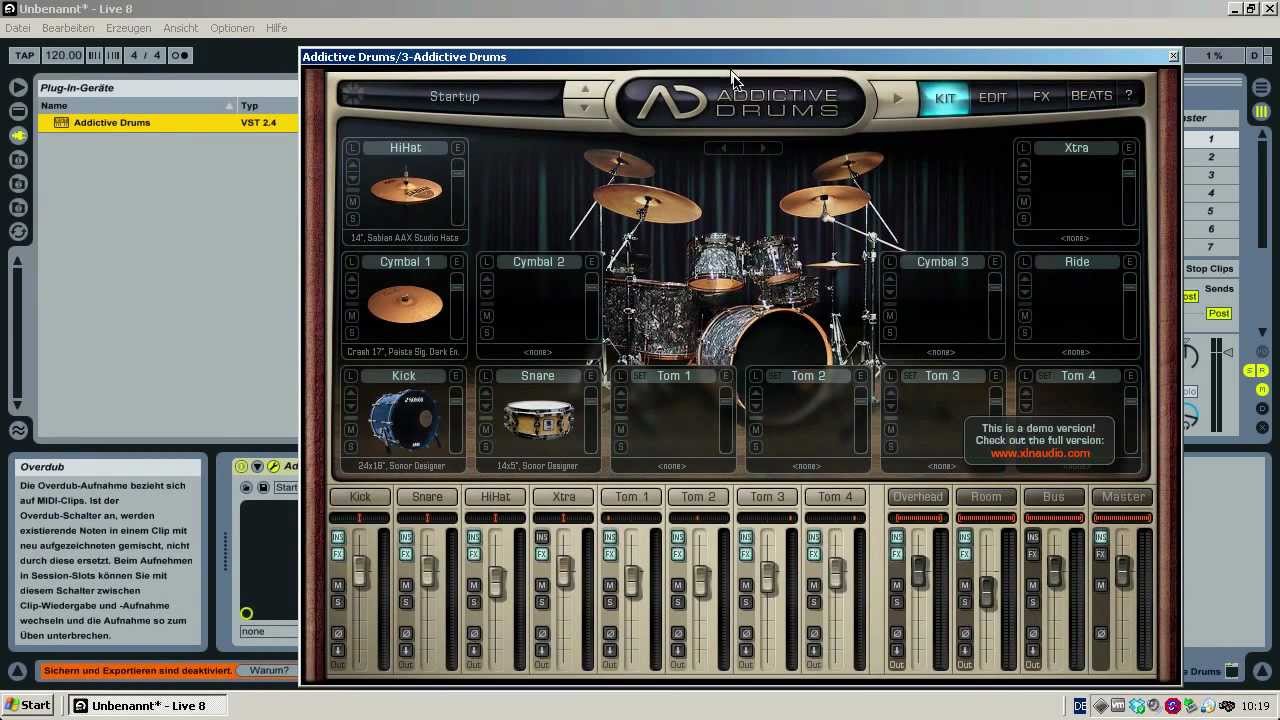Click Overhead channel output arrow icon

pos(897,651)
